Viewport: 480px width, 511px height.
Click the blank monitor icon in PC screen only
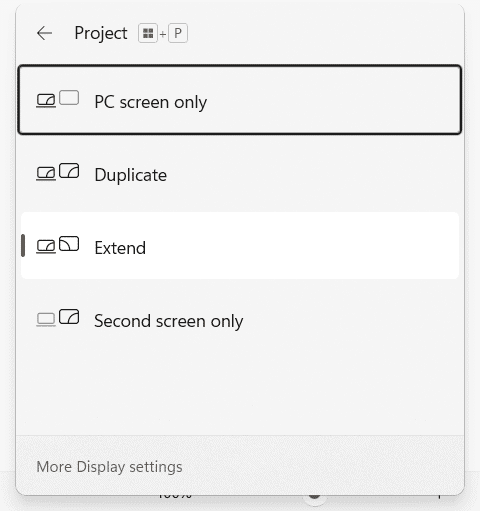click(x=69, y=98)
